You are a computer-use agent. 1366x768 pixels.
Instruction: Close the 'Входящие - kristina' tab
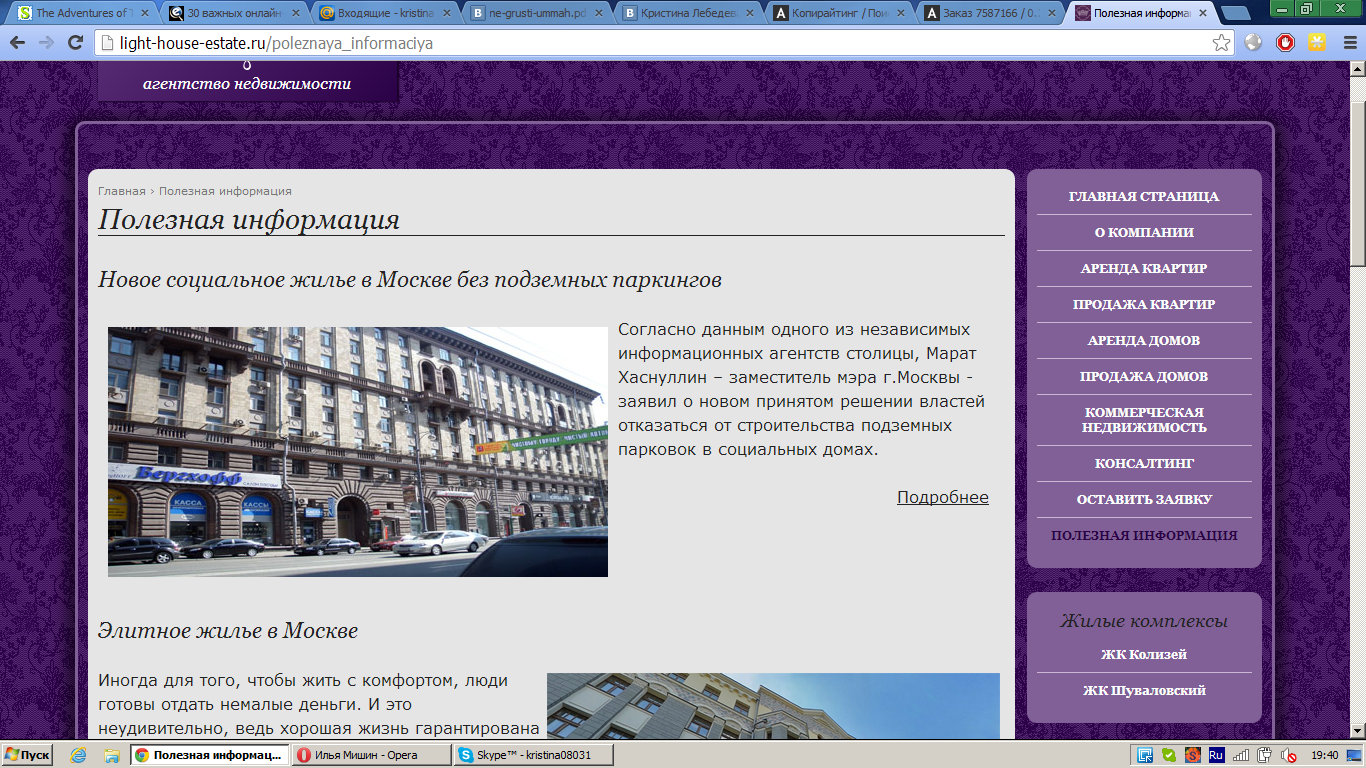tap(446, 14)
